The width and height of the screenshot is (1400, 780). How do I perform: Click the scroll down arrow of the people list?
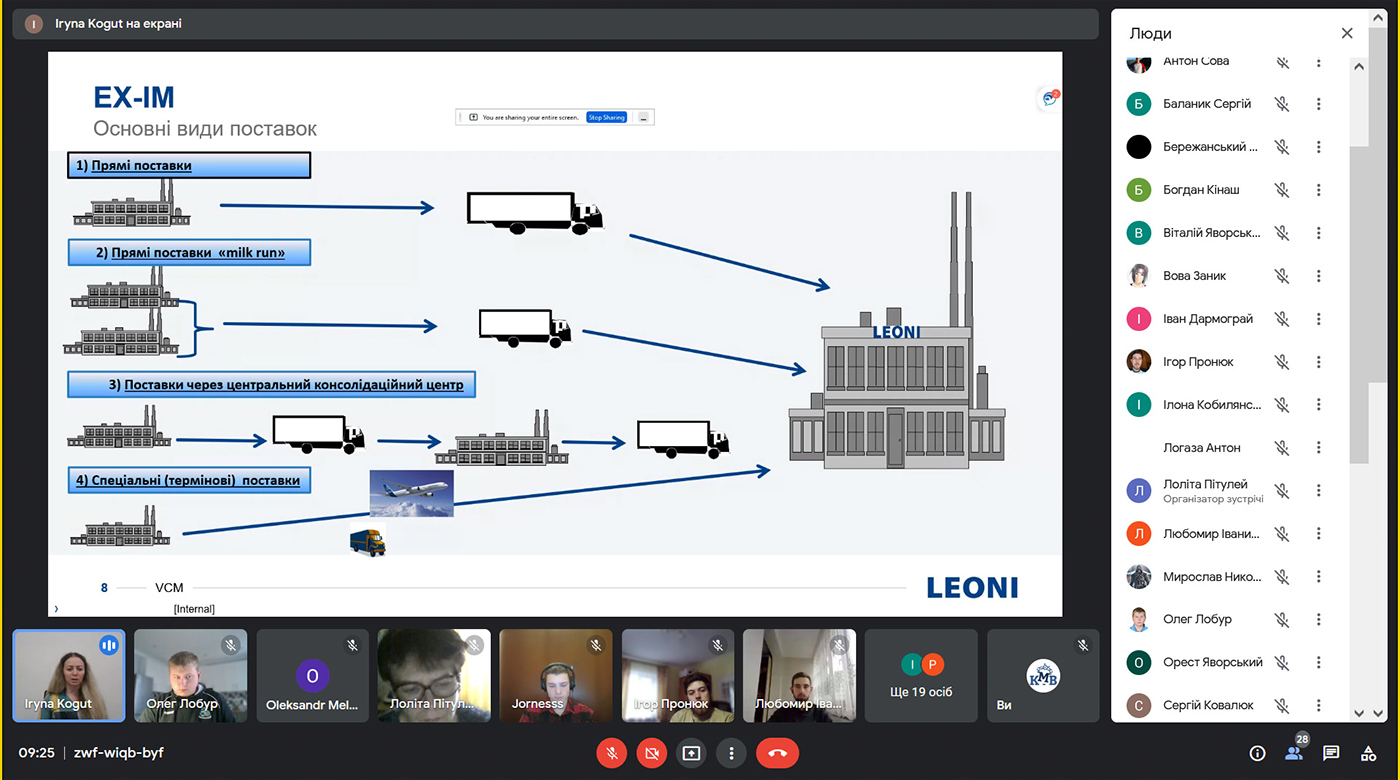point(1358,713)
